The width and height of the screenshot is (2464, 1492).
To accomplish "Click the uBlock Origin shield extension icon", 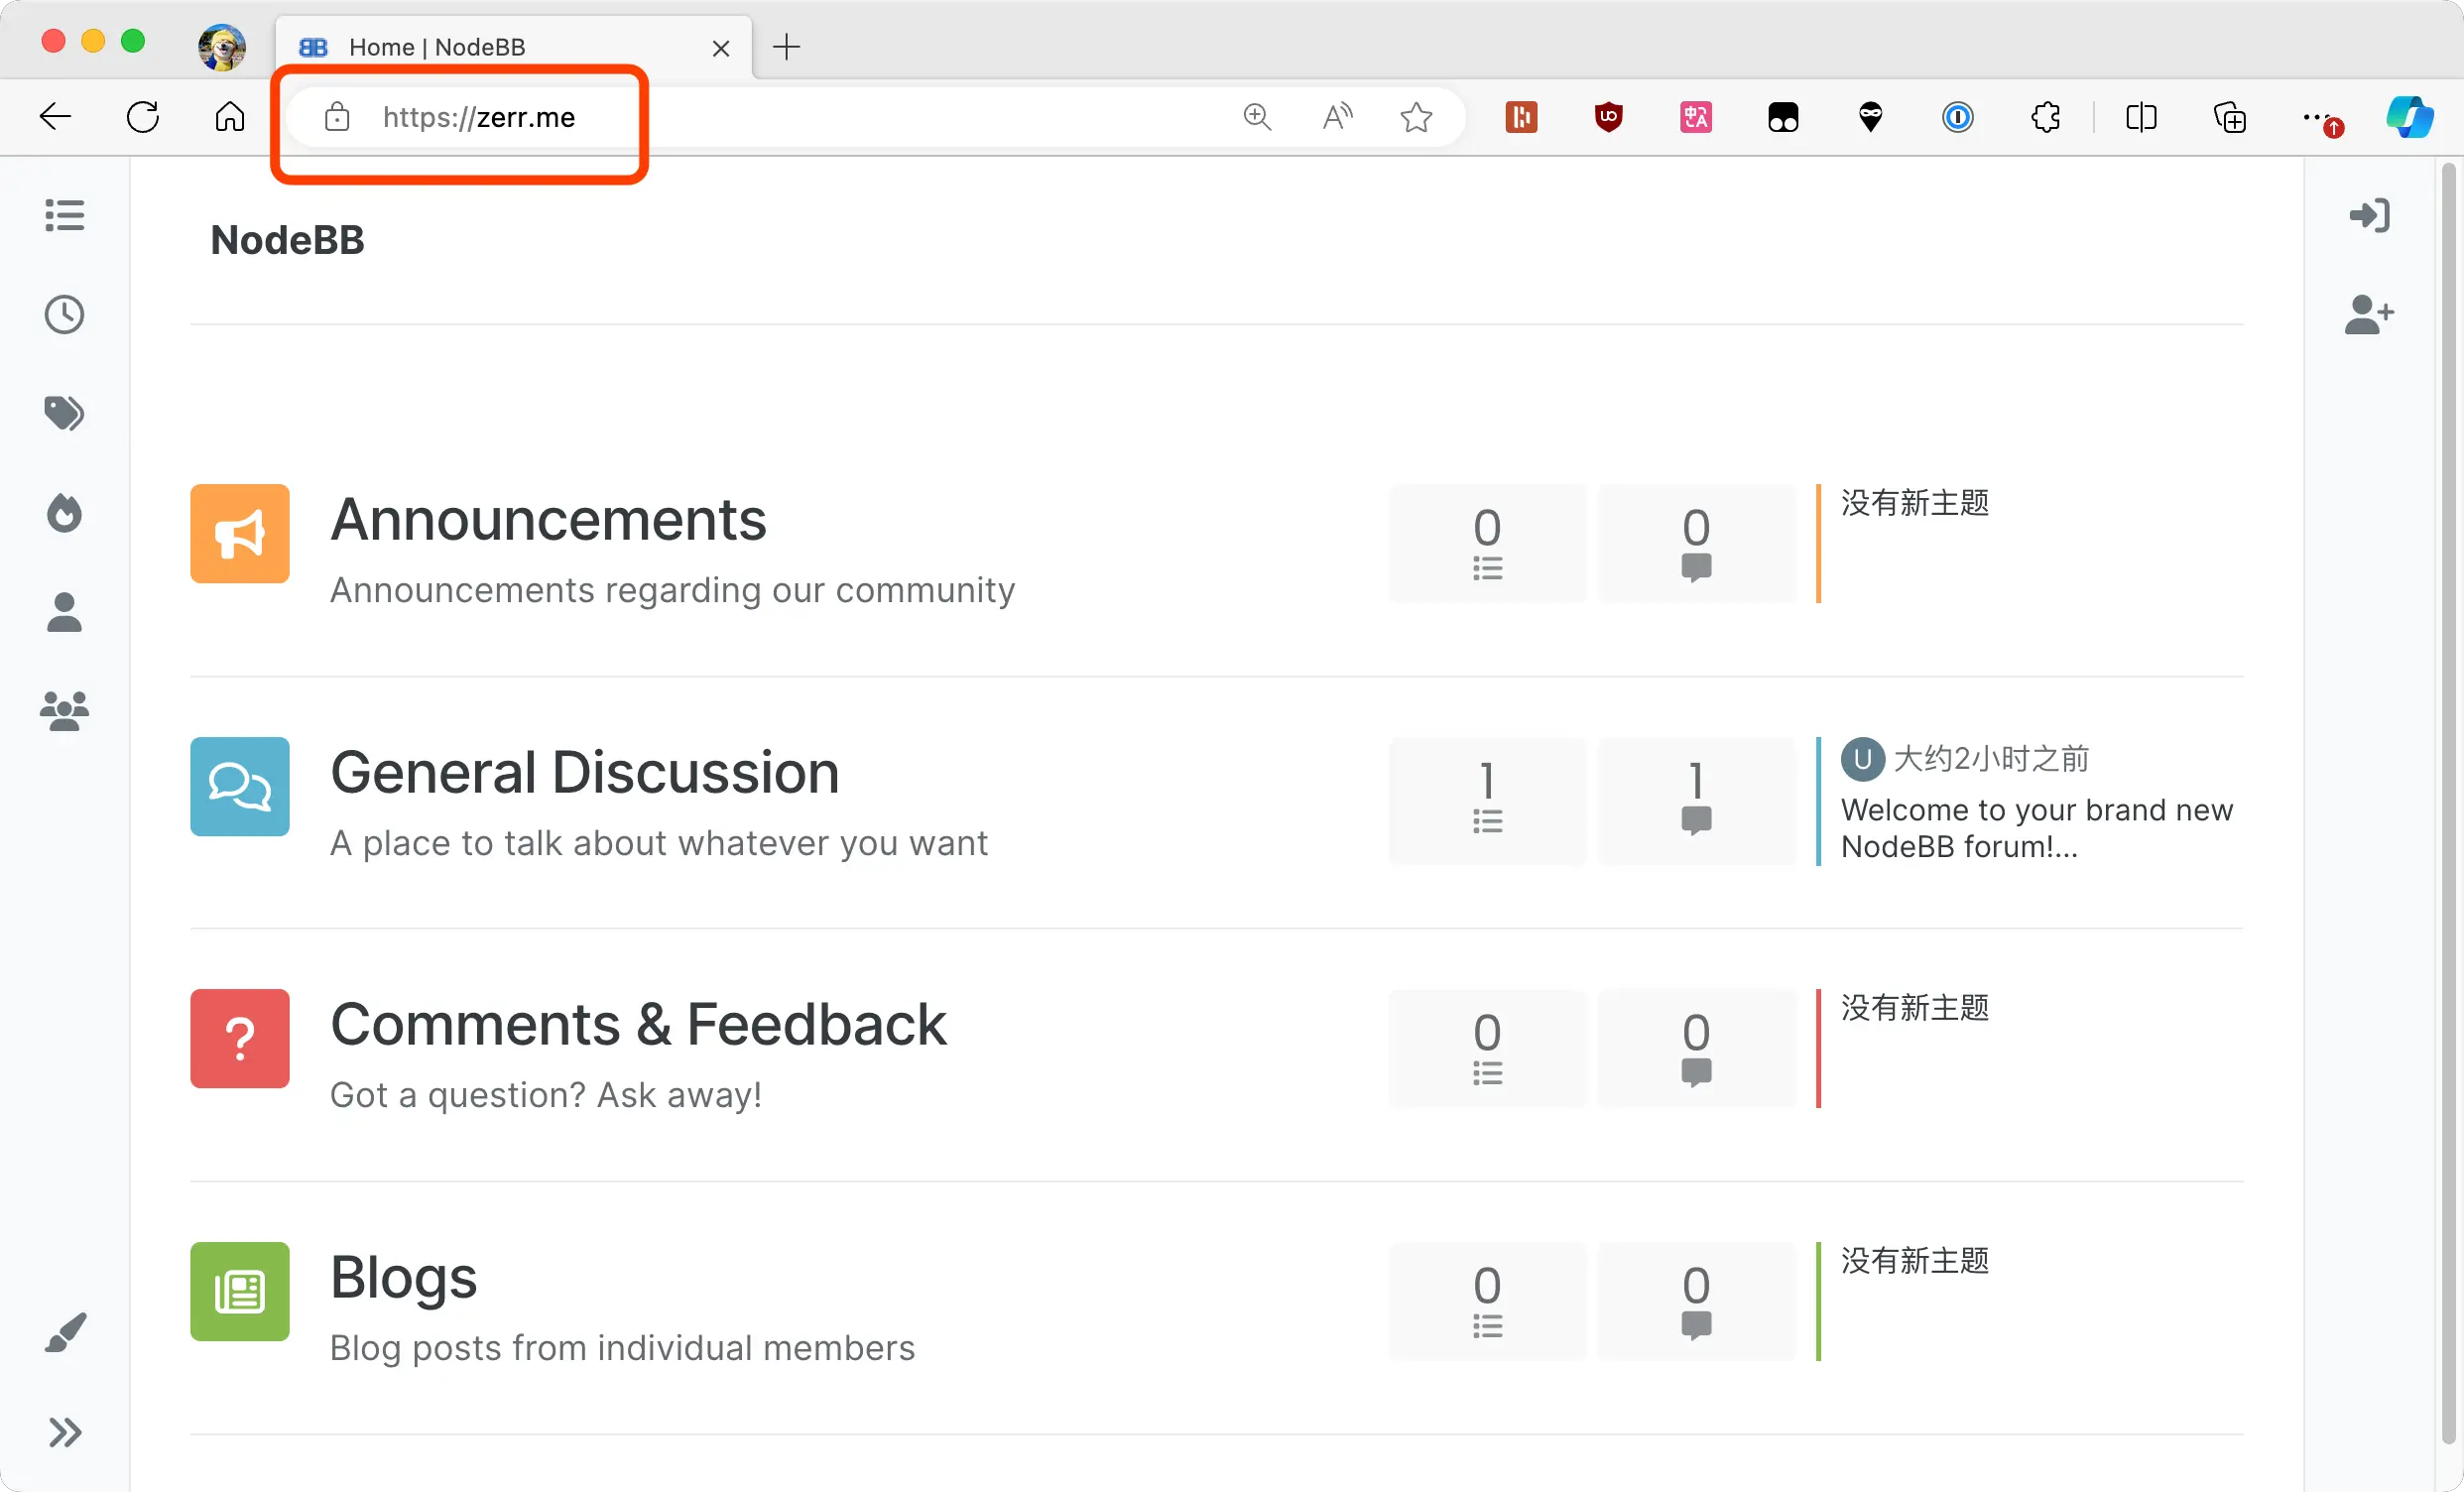I will [1608, 117].
